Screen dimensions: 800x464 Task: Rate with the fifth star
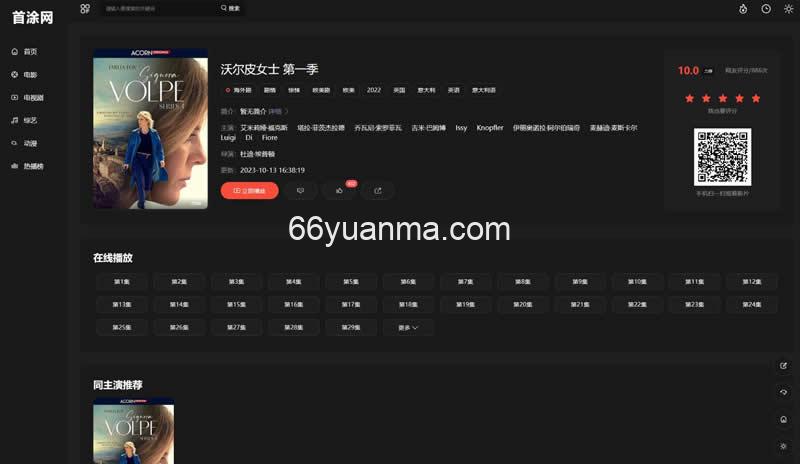tap(756, 98)
